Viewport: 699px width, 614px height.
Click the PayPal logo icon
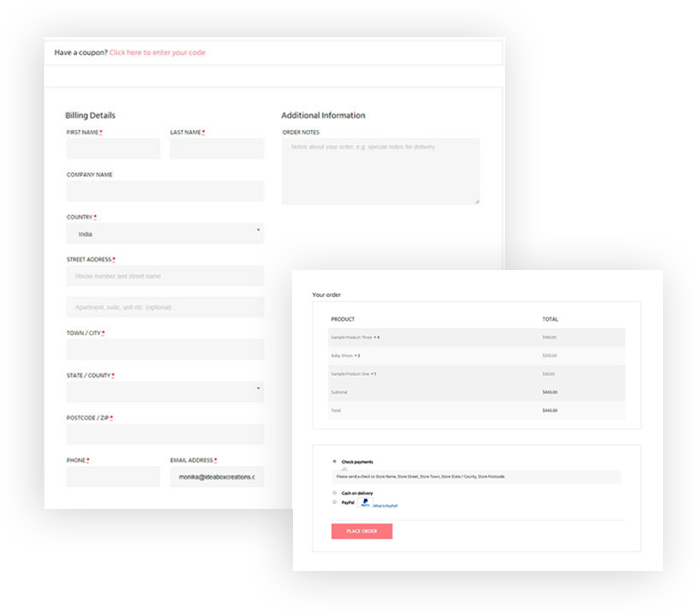point(365,503)
